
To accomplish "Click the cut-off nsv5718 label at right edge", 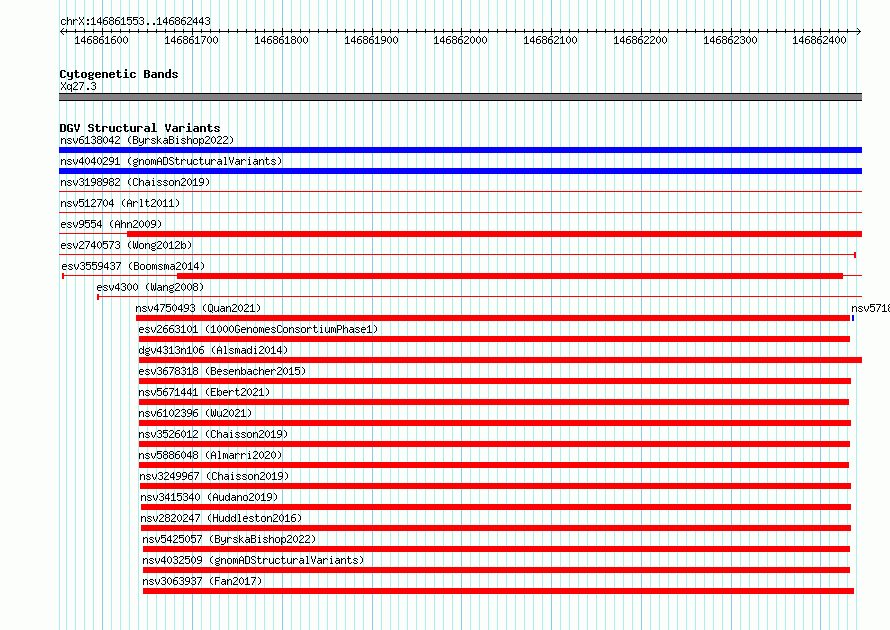I will [870, 308].
